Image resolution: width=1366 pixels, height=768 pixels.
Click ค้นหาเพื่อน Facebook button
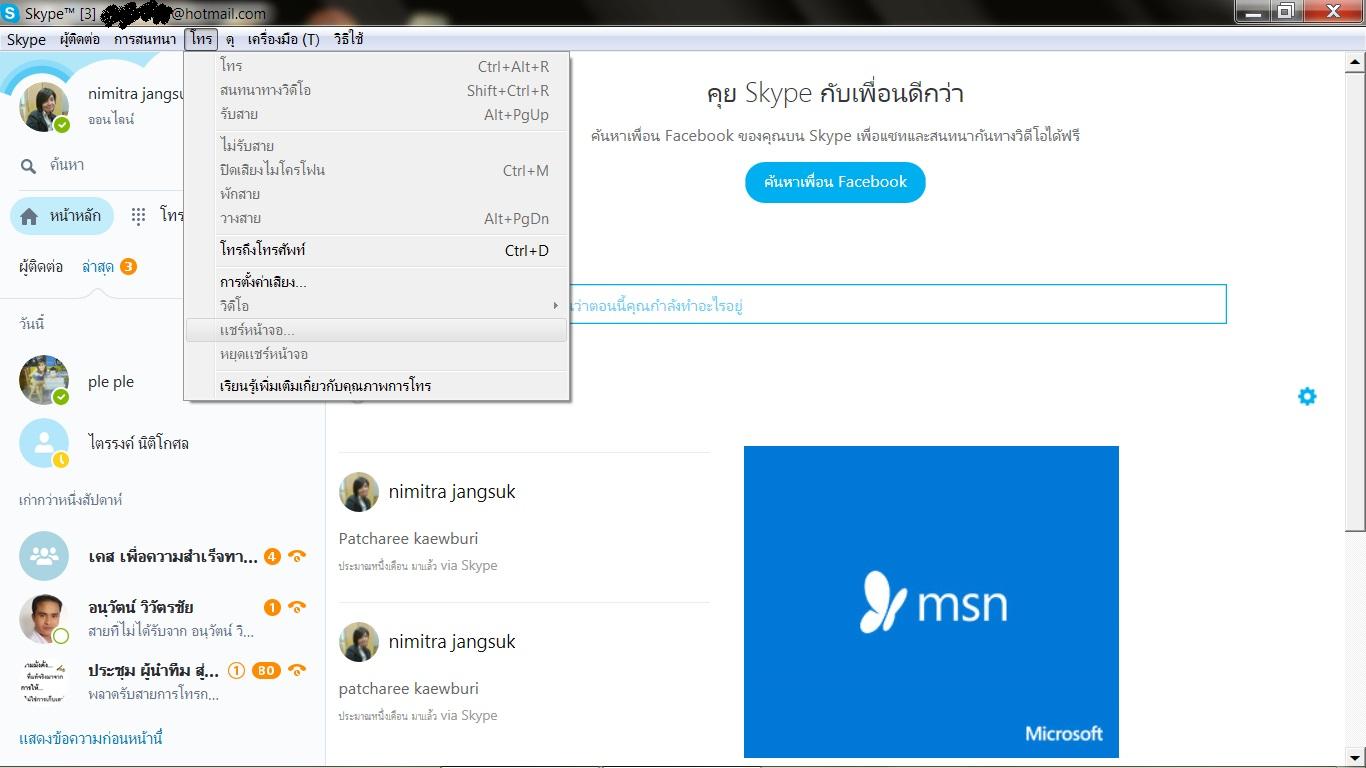pos(835,182)
